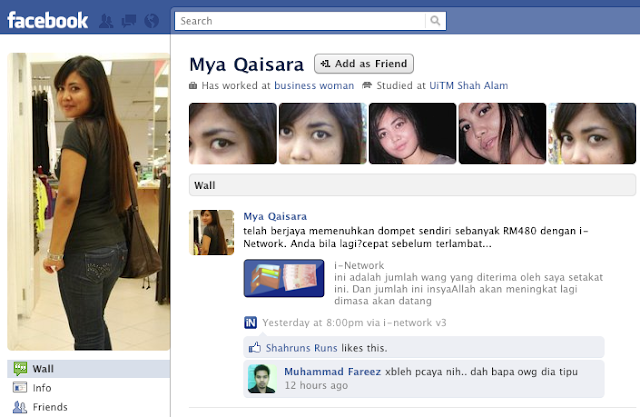Open the notifications globe icon
Screen dimensions: 640x417
coord(151,21)
